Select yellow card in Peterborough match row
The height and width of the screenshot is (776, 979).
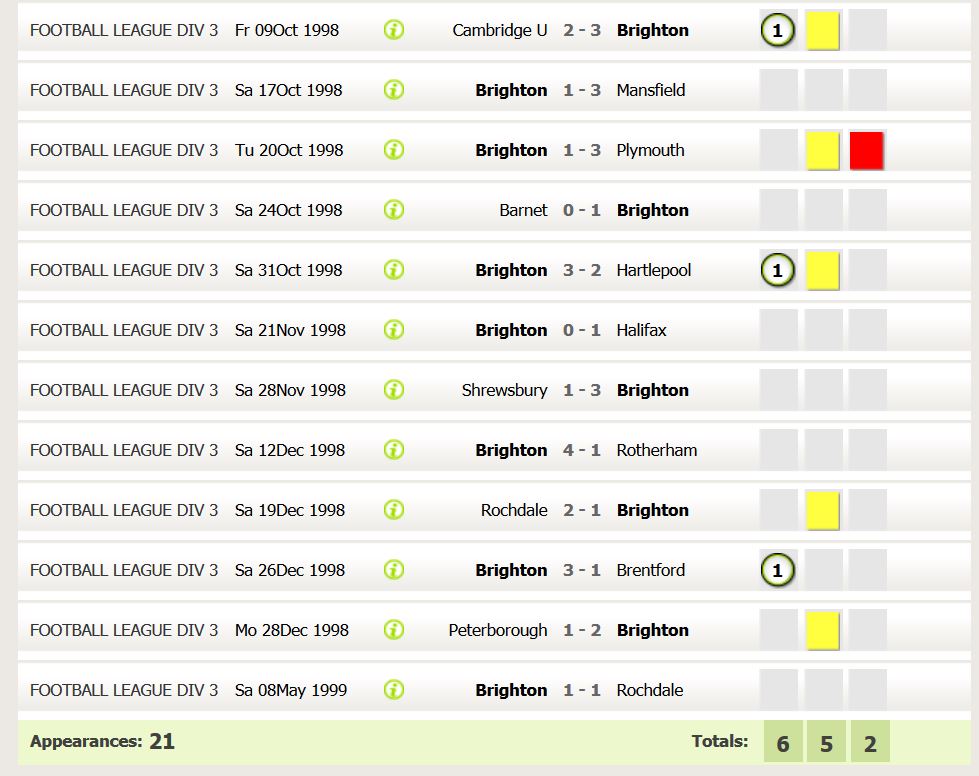click(x=823, y=630)
